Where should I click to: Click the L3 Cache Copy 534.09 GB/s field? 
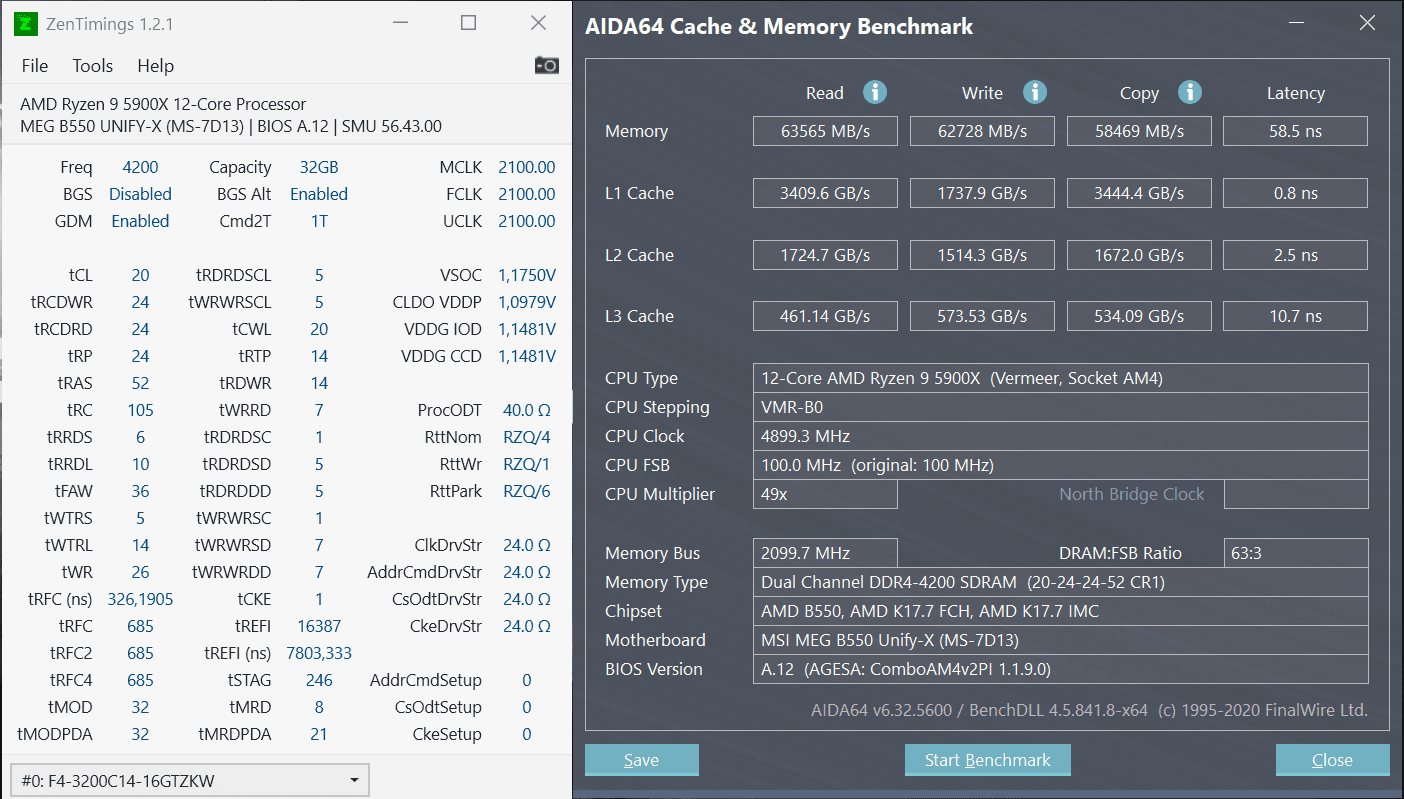click(x=1139, y=316)
